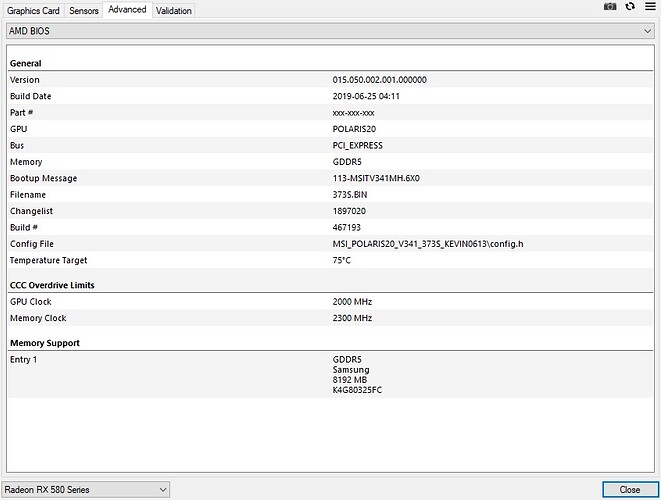Click the Bootup Message 113-MSITV341MH.6X0
The image size is (661, 500).
coord(376,178)
